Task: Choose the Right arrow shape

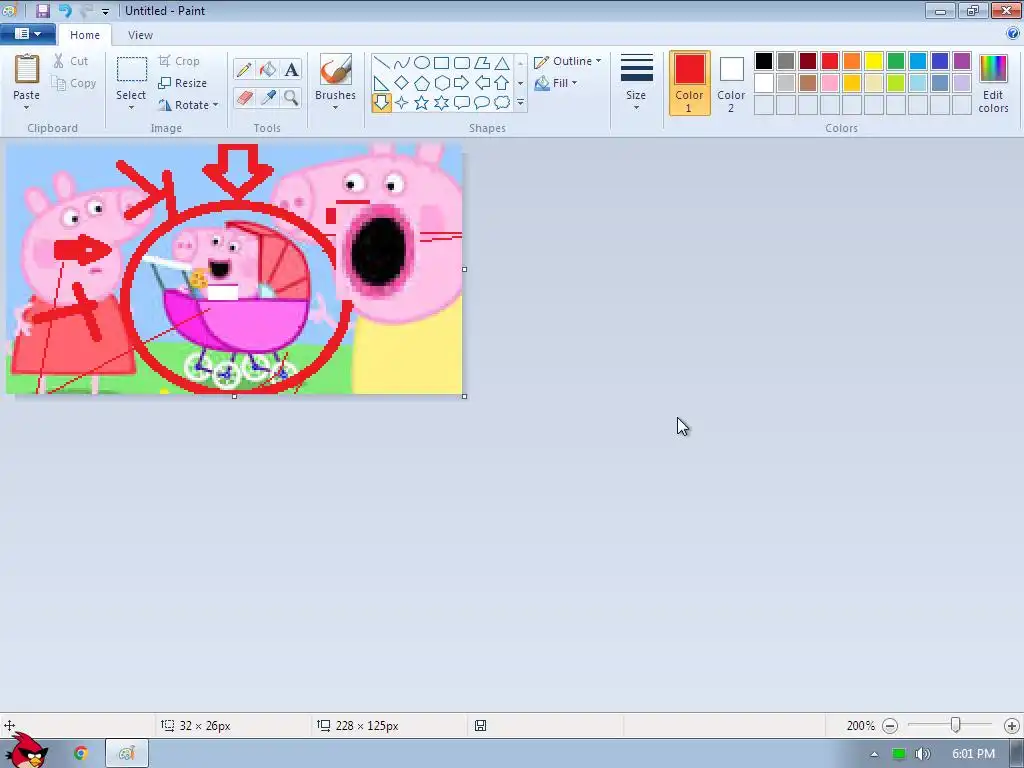Action: coord(462,83)
